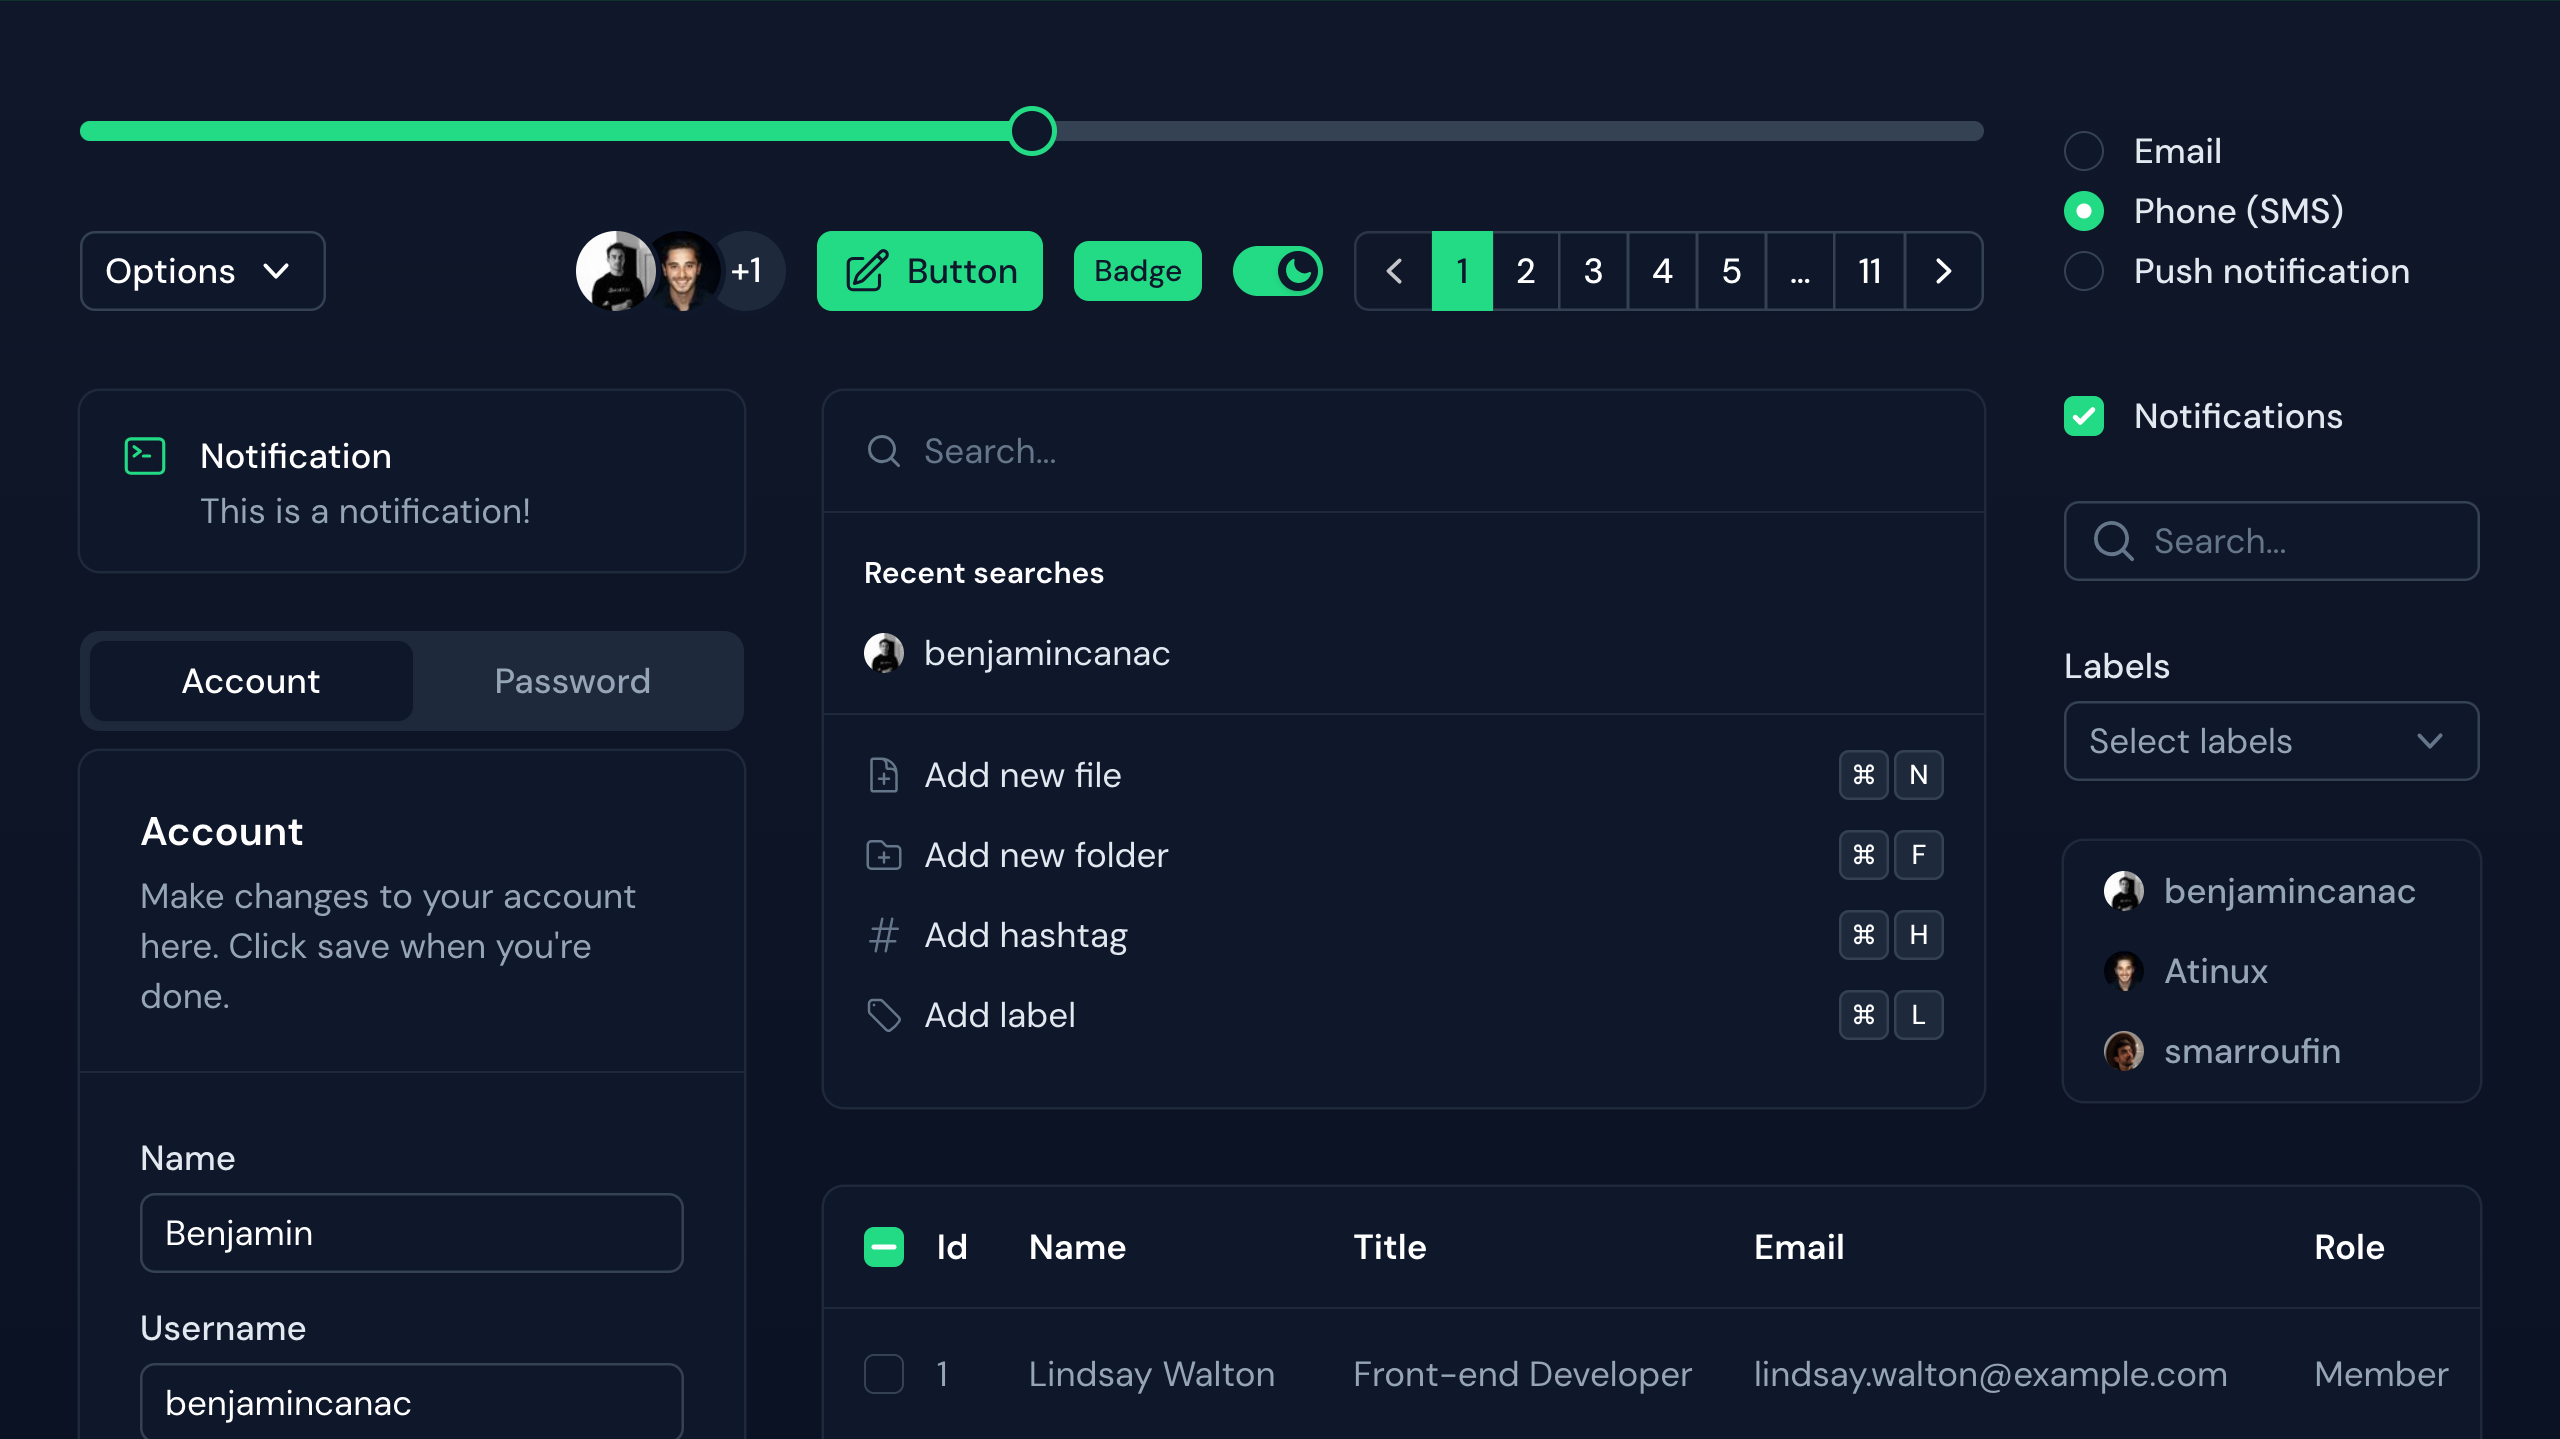Click the previous page arrow in pagination

coord(1394,271)
